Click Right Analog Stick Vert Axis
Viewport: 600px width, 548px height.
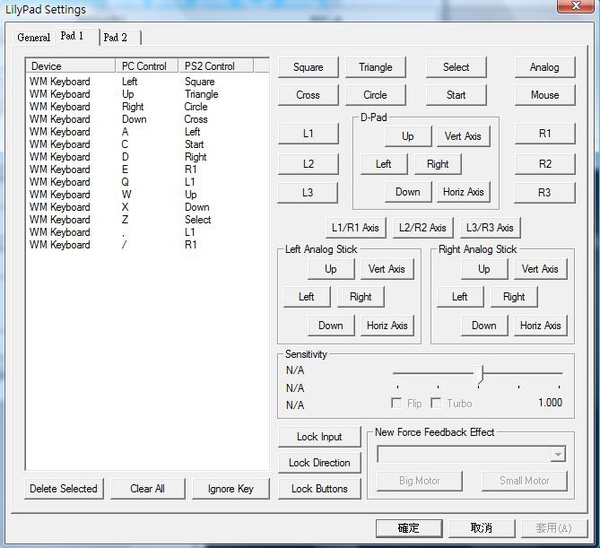(540, 269)
